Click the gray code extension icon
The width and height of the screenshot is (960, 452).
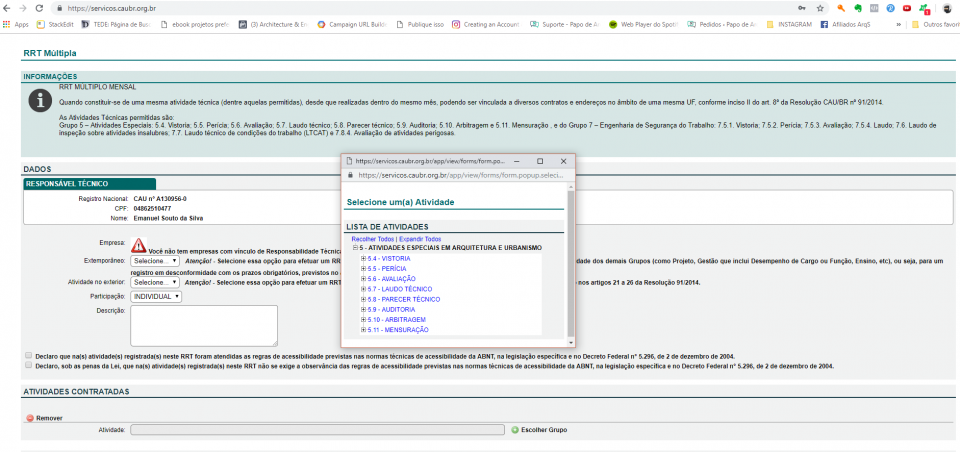[x=874, y=8]
